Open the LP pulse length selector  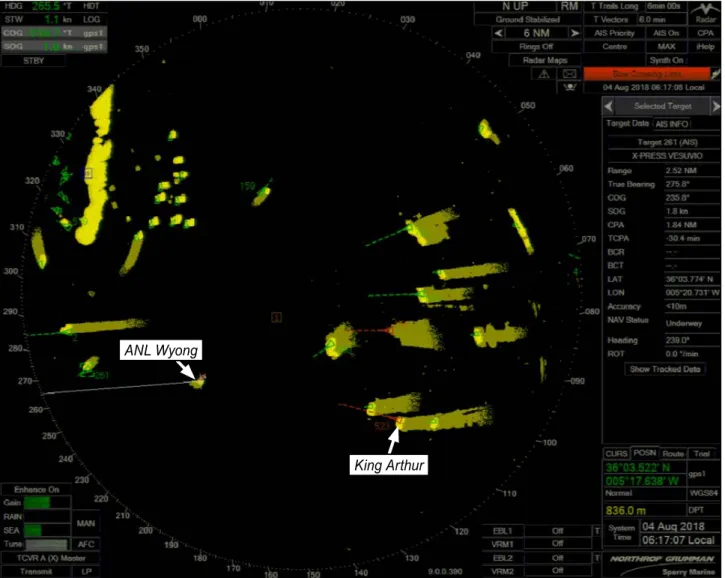point(86,572)
